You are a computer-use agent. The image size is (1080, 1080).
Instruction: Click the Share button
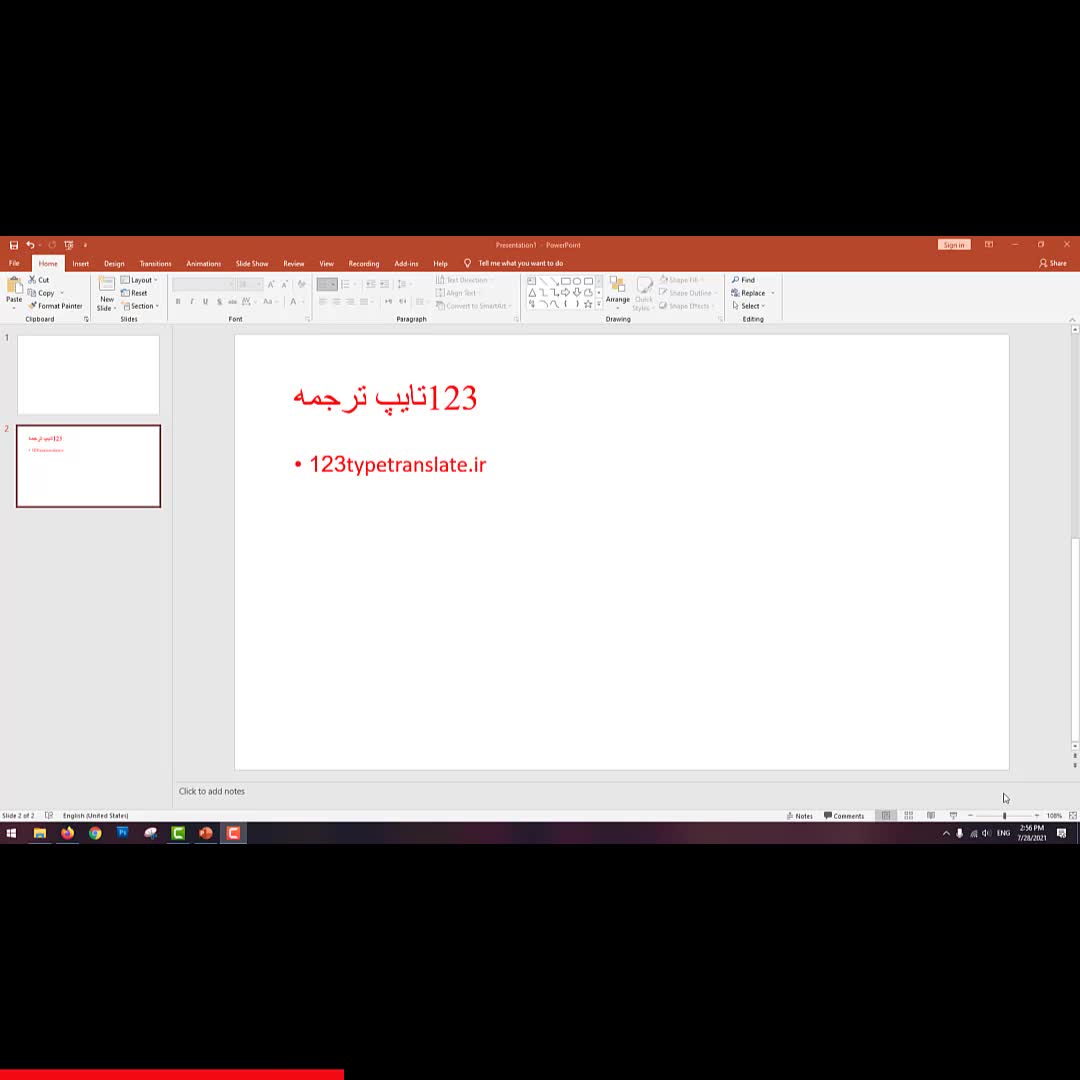coord(1053,264)
